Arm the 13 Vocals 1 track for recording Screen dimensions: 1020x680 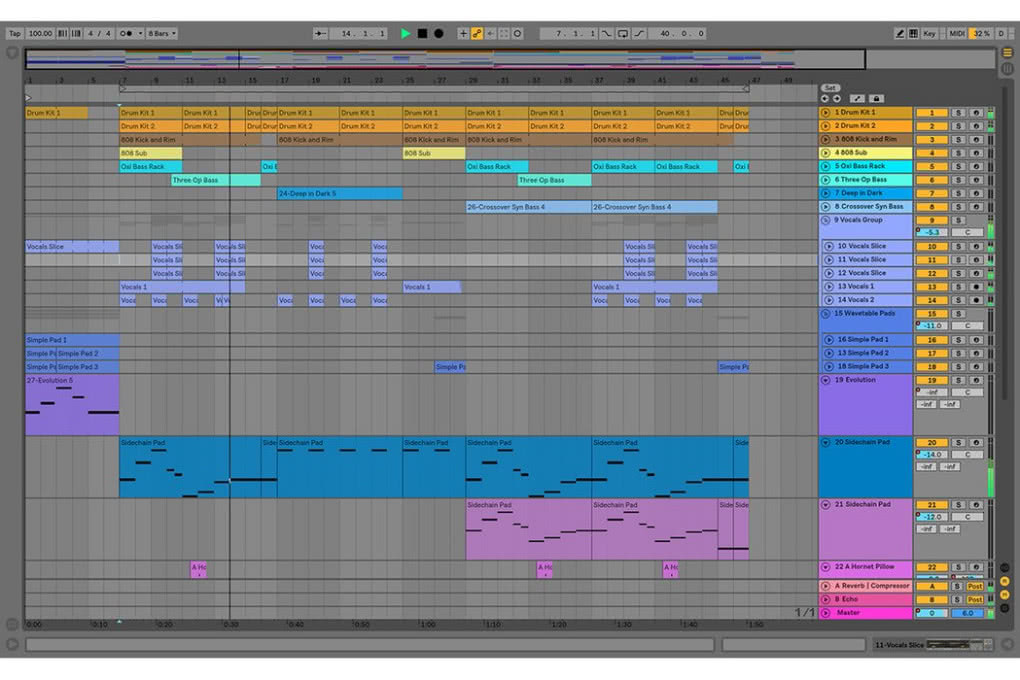click(x=976, y=286)
